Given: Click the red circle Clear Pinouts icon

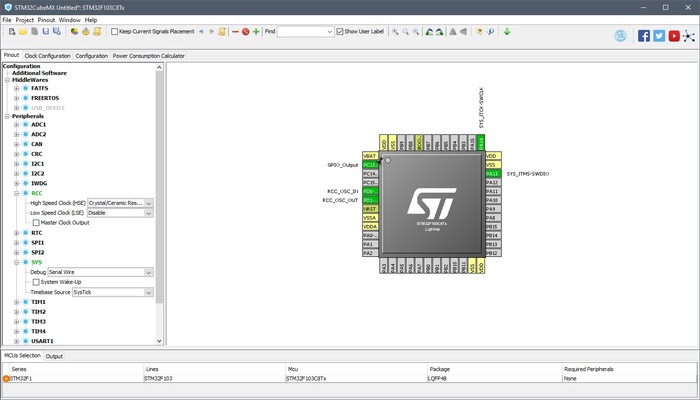Looking at the screenshot, I should 246,32.
